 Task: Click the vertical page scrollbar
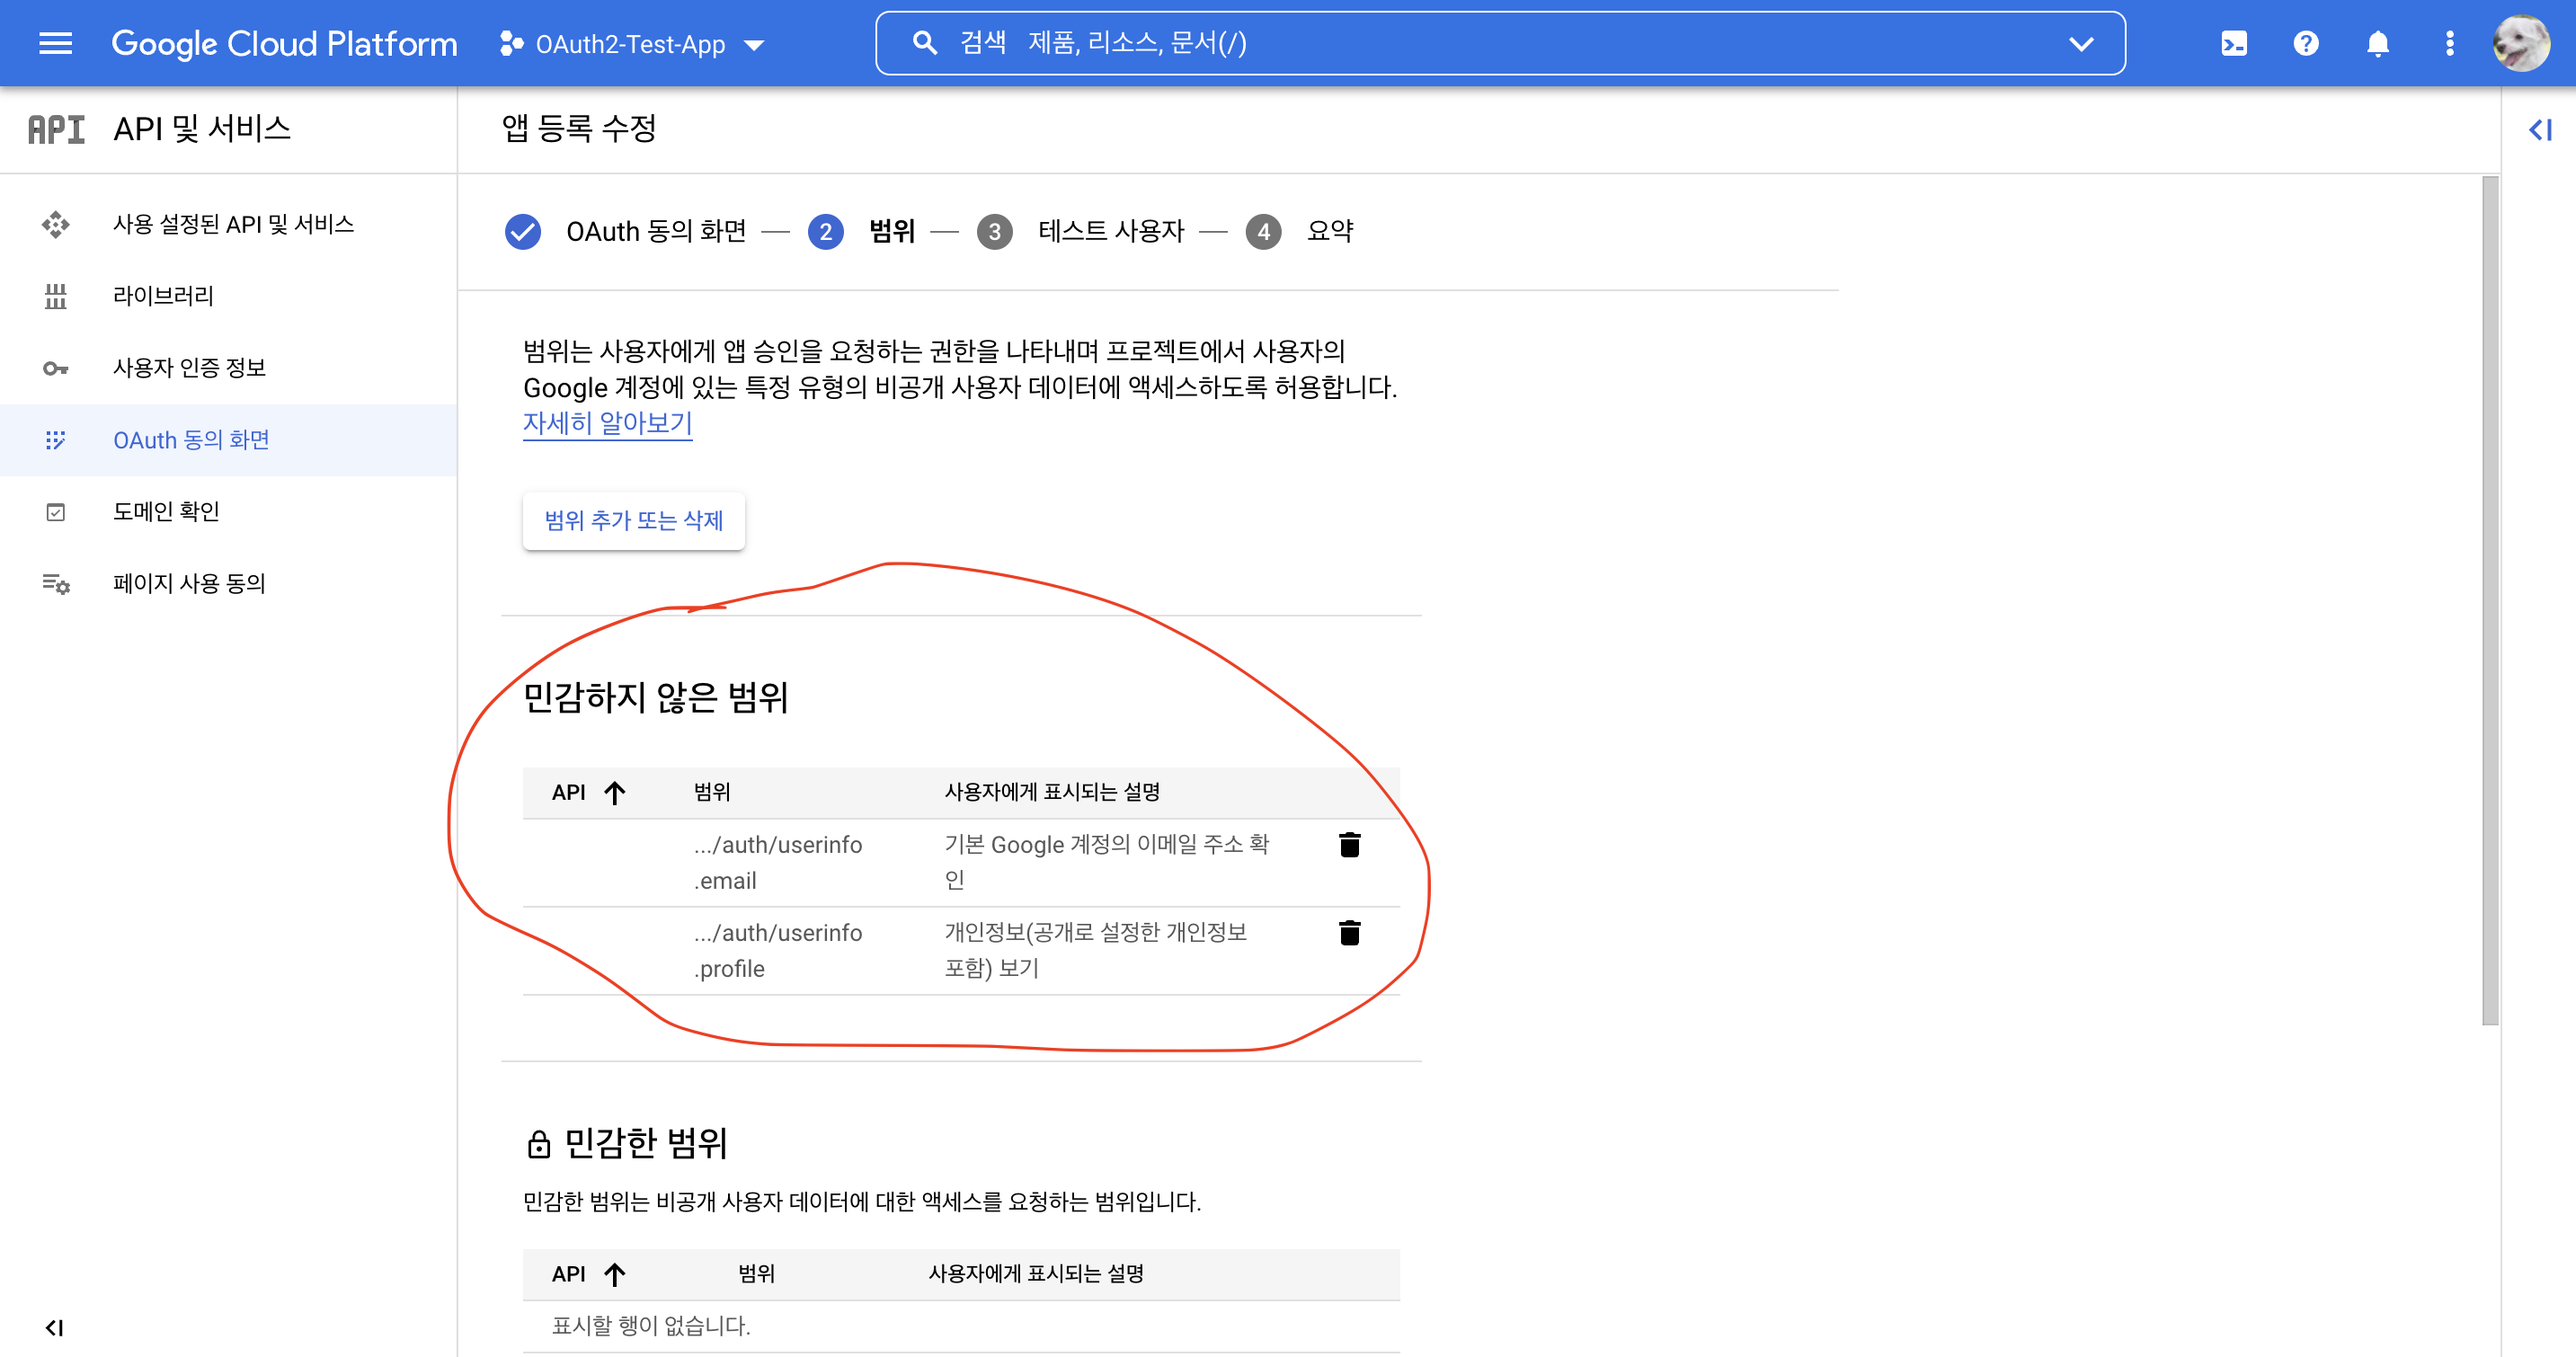2489,600
